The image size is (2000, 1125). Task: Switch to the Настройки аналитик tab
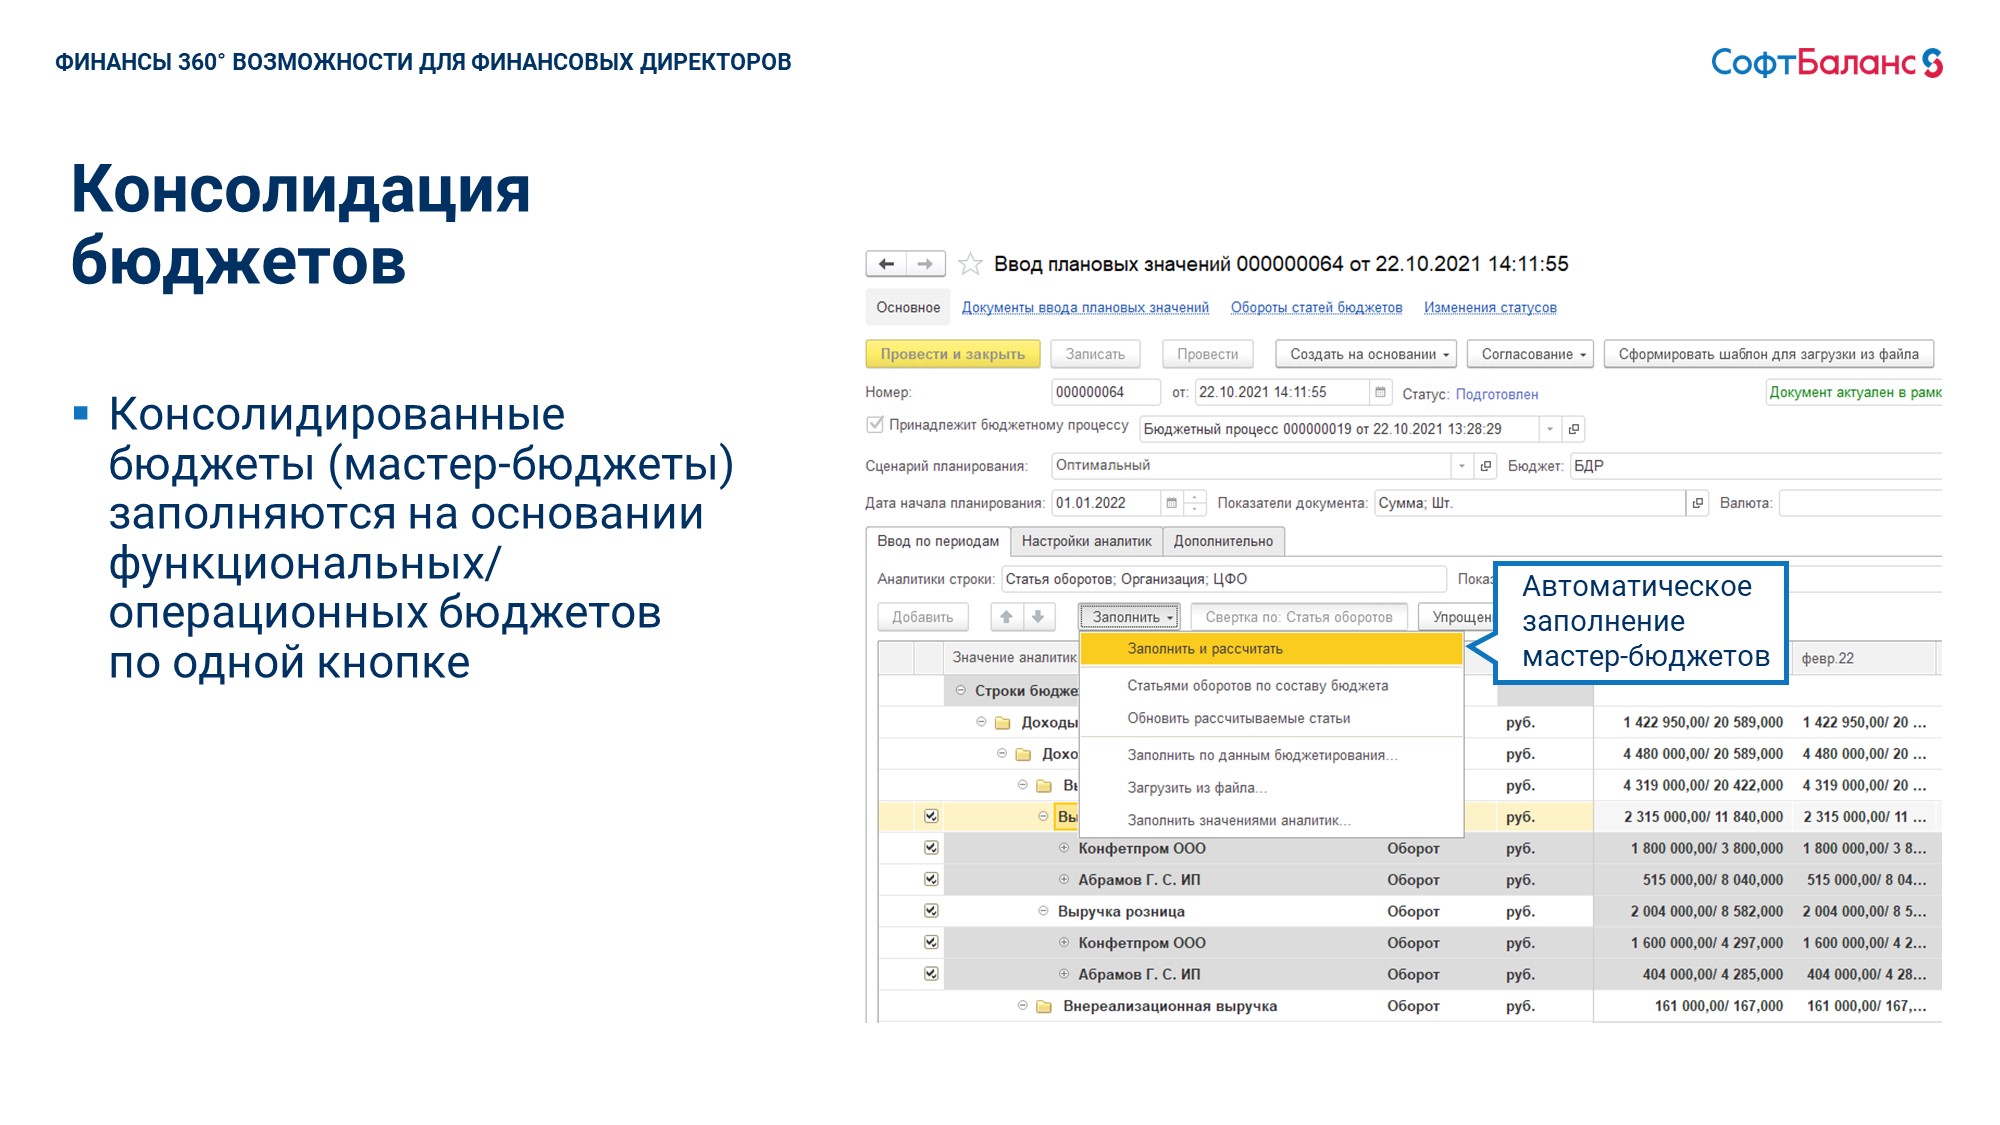(1087, 541)
